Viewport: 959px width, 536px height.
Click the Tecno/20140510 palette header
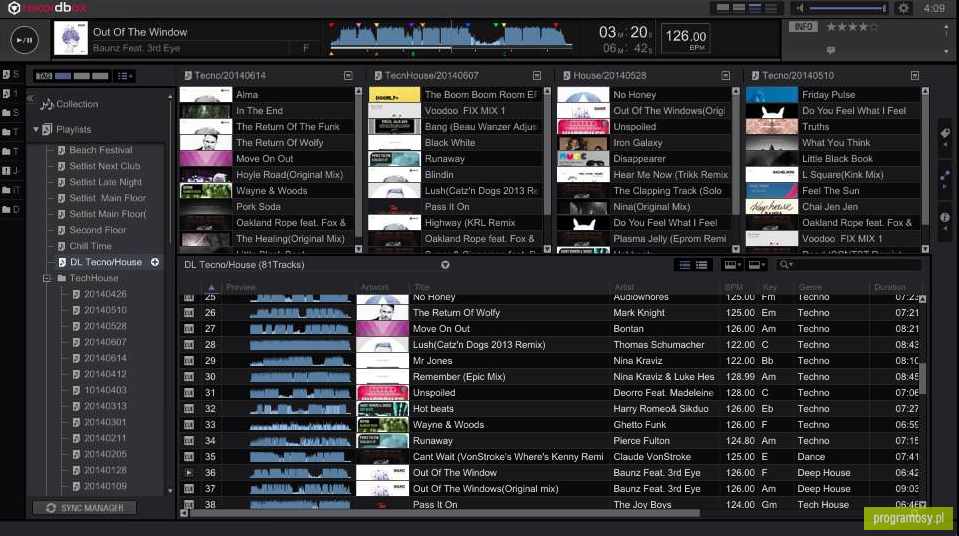pos(798,75)
